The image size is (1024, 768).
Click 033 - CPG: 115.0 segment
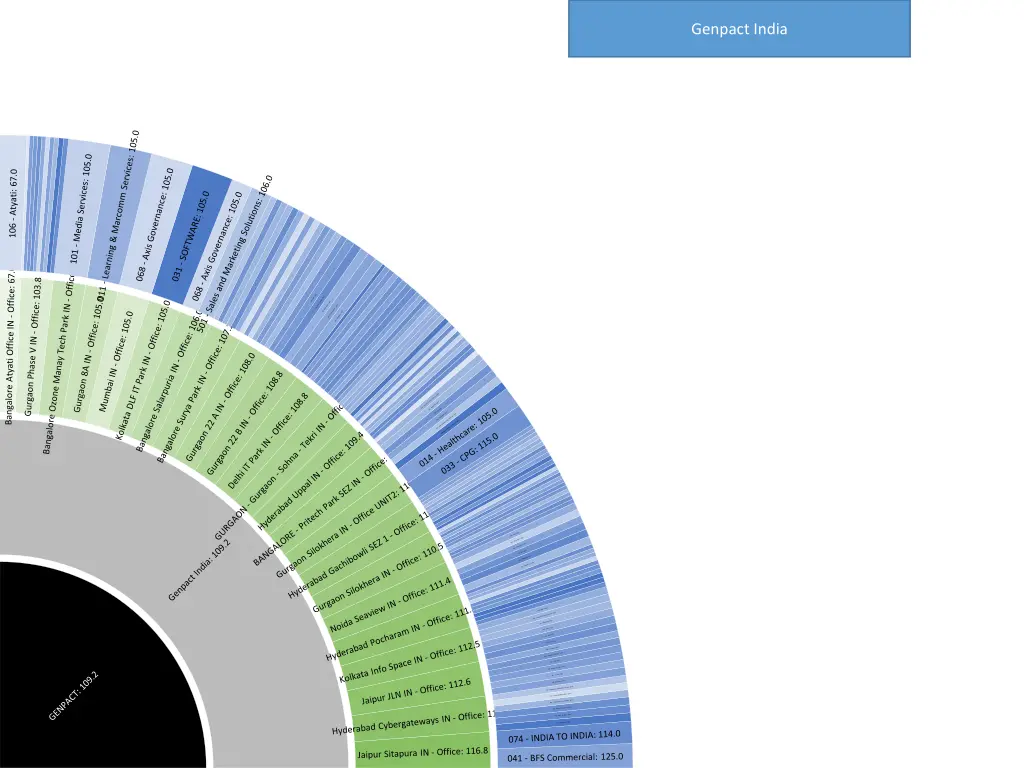pos(469,453)
